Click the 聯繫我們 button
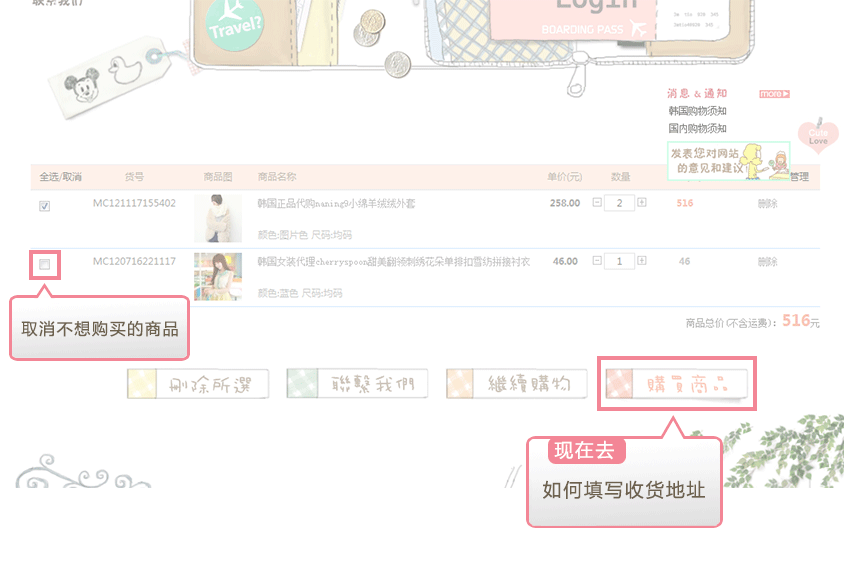 point(357,383)
